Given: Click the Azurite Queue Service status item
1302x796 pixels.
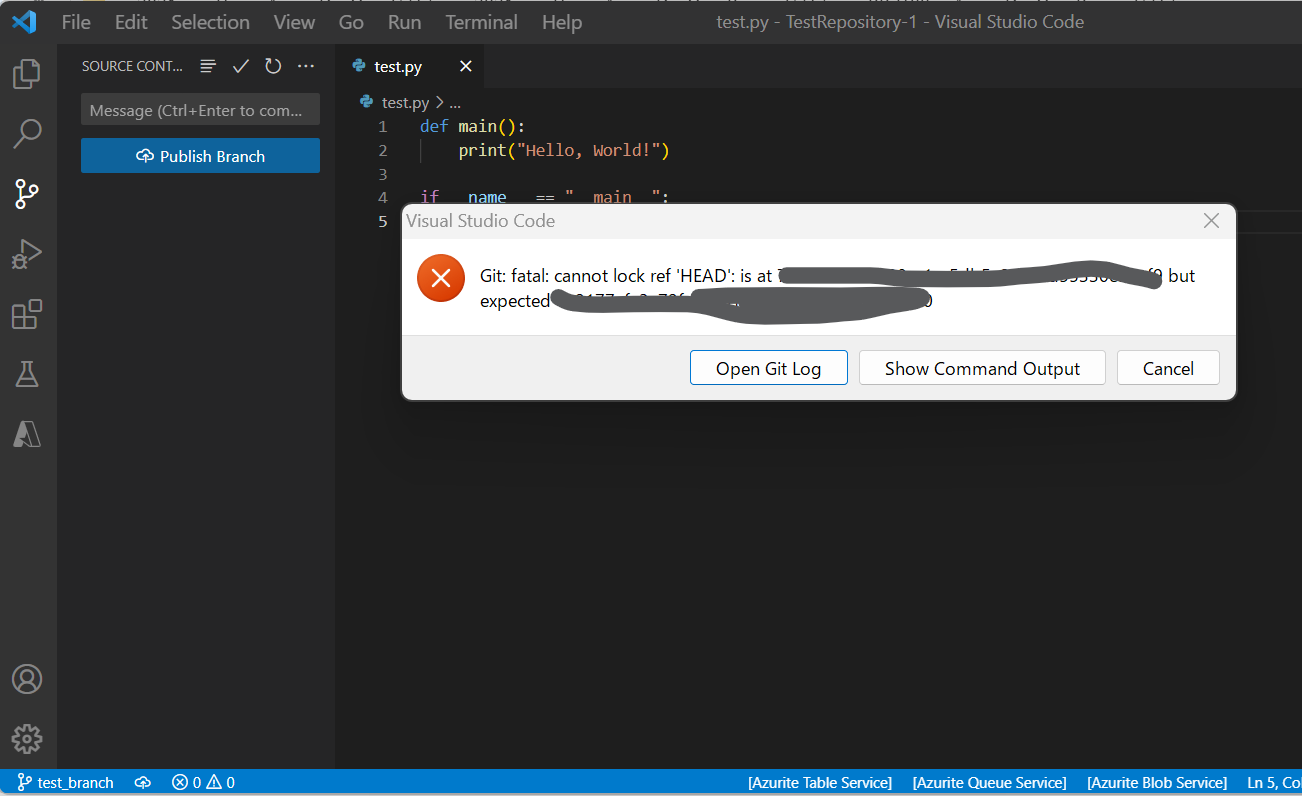Looking at the screenshot, I should coord(990,782).
